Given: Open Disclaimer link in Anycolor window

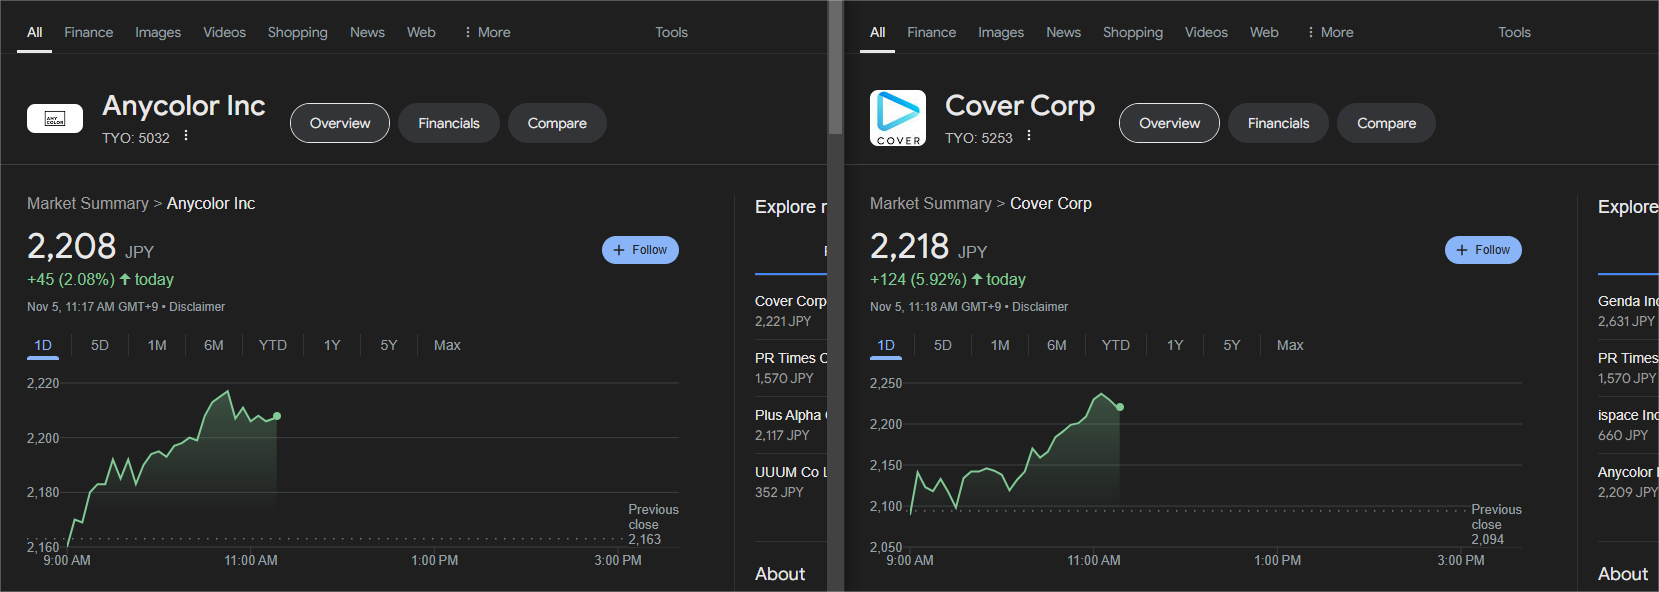Looking at the screenshot, I should point(197,307).
